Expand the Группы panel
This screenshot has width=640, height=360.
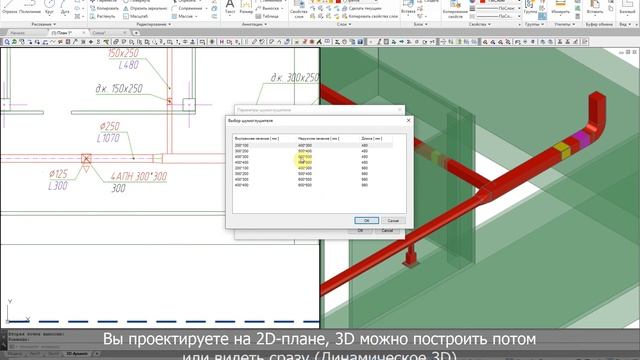point(534,24)
